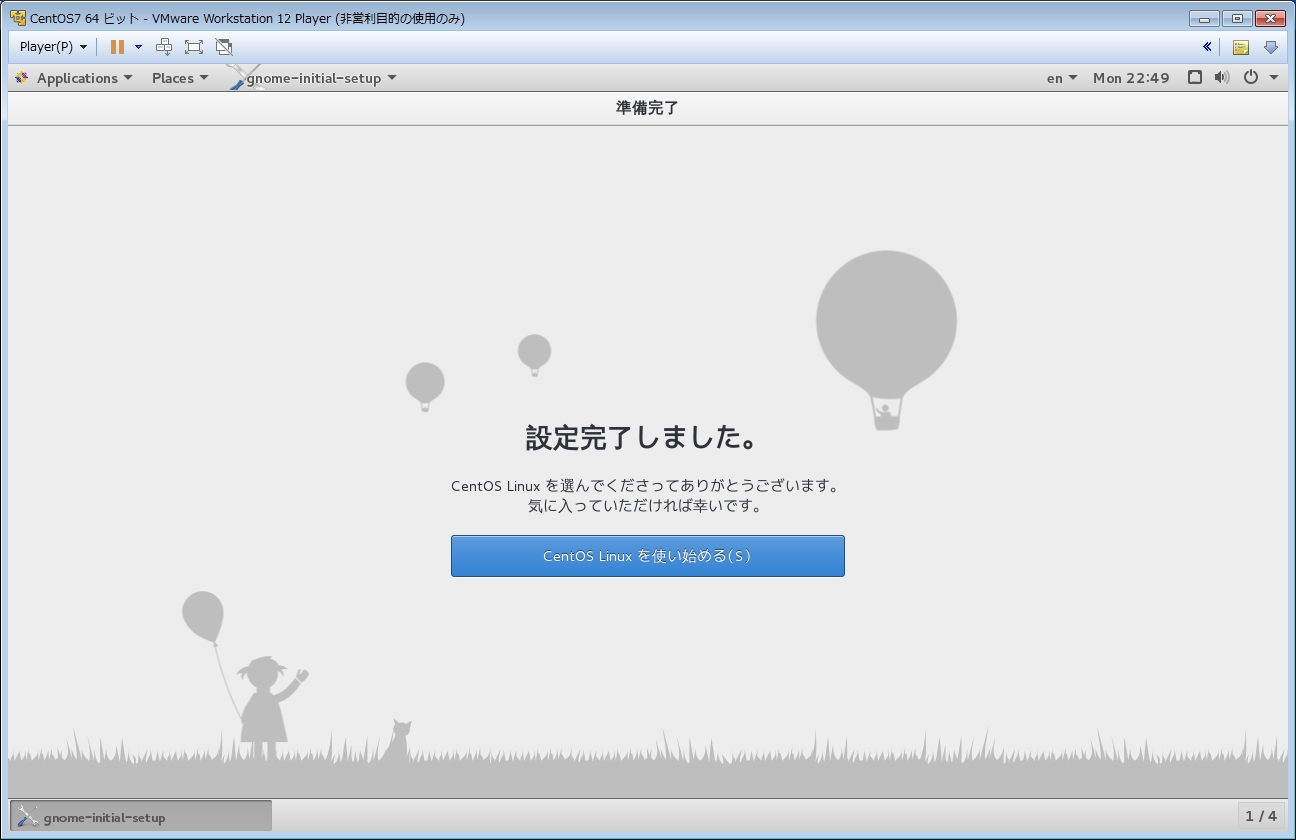Click the speaker volume icon in GNOME panel
1296x840 pixels.
[x=1221, y=77]
